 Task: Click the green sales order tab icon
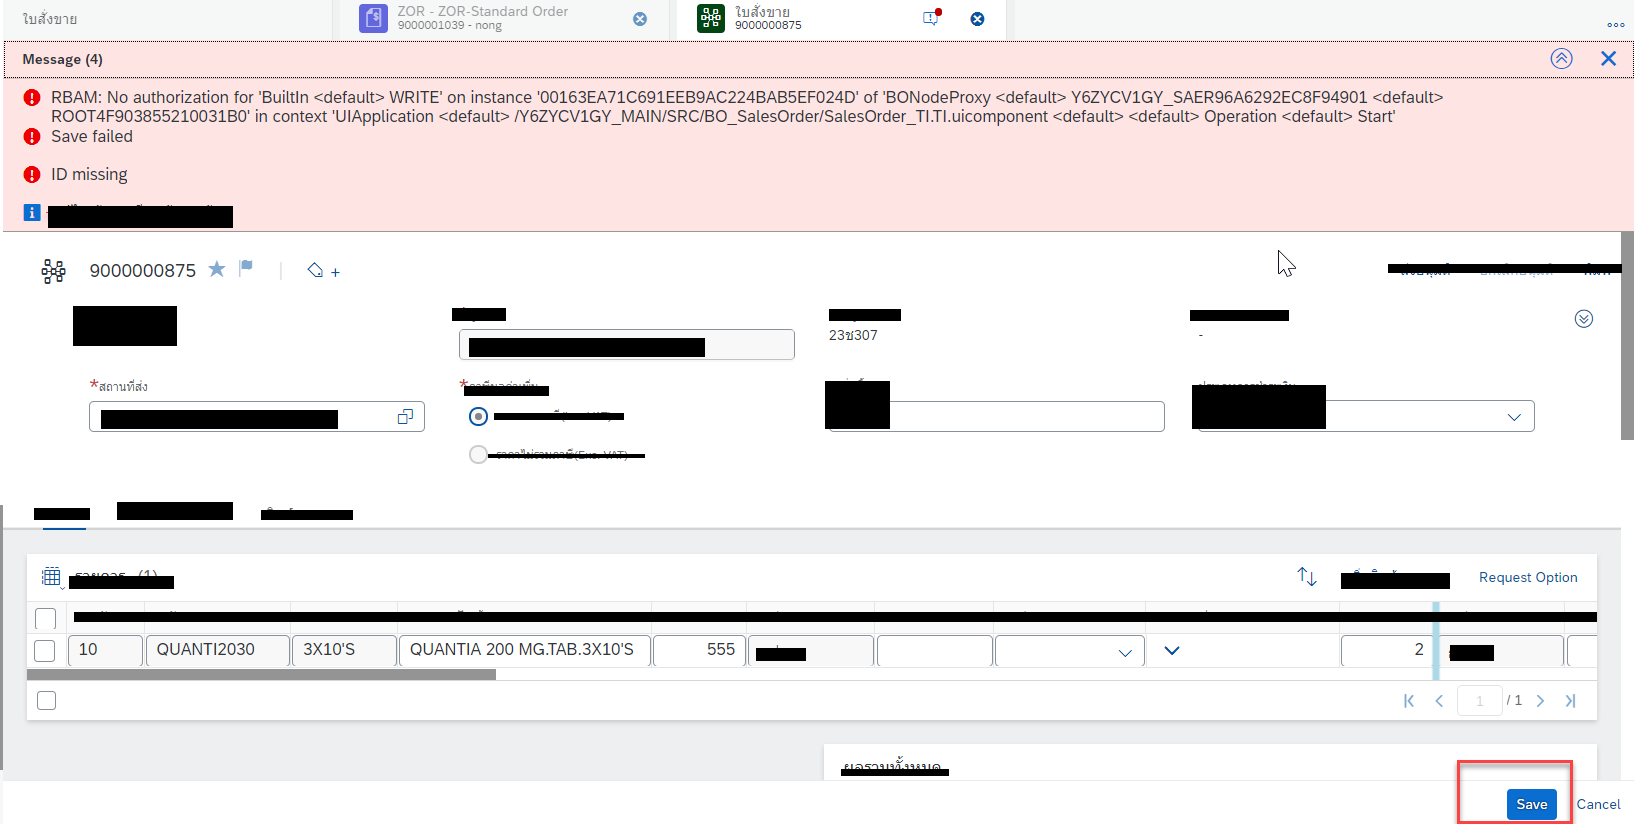point(711,18)
